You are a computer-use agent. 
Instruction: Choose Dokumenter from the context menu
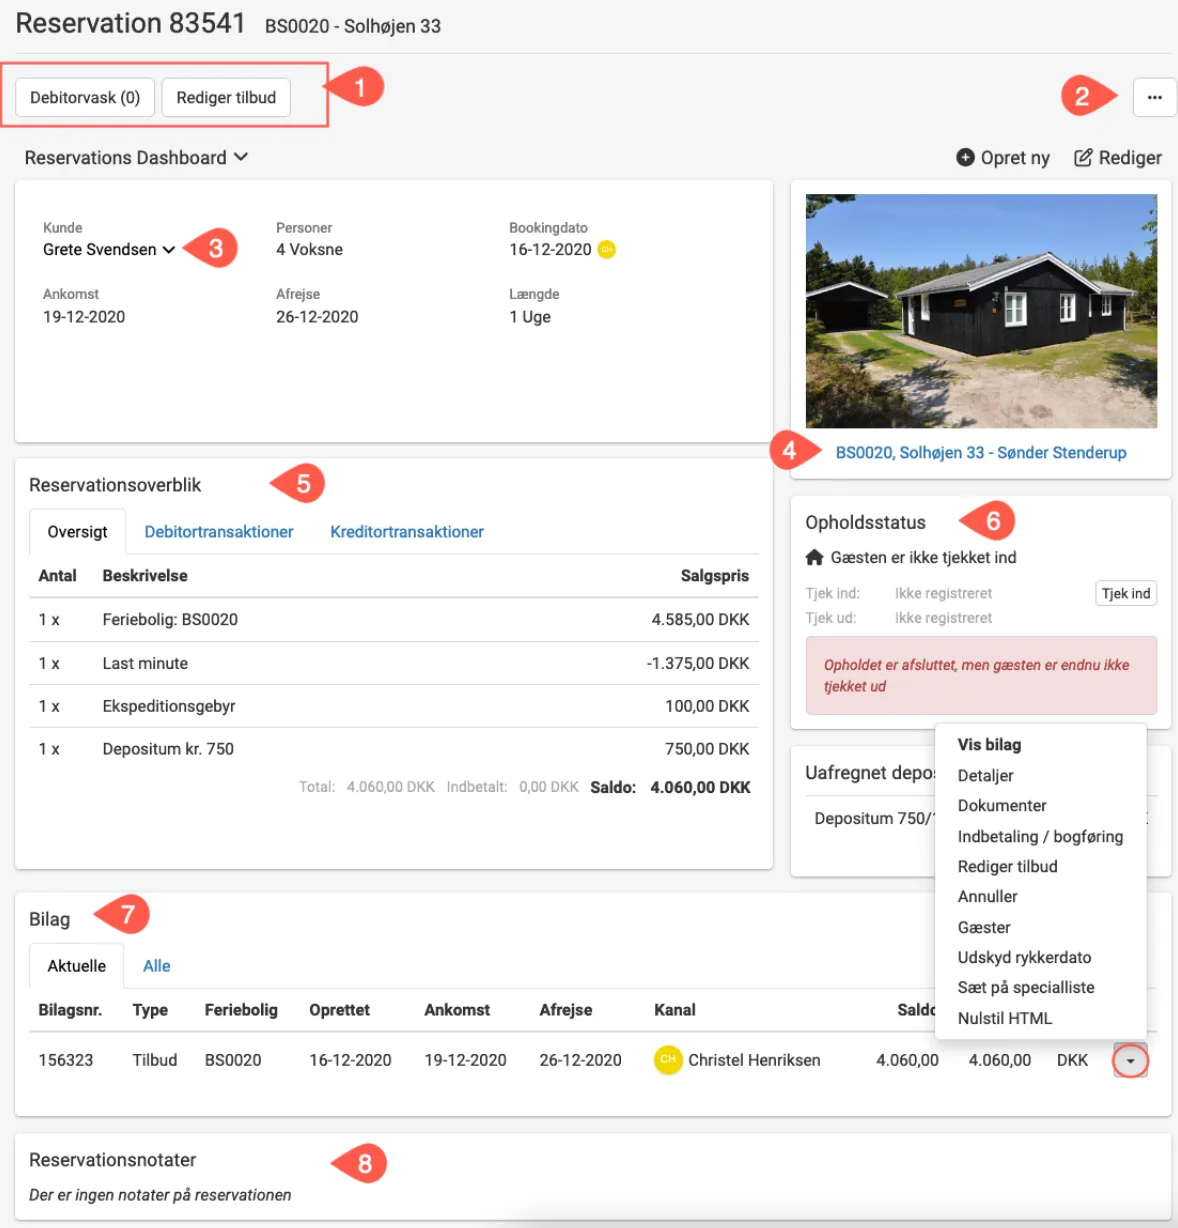pos(1002,806)
